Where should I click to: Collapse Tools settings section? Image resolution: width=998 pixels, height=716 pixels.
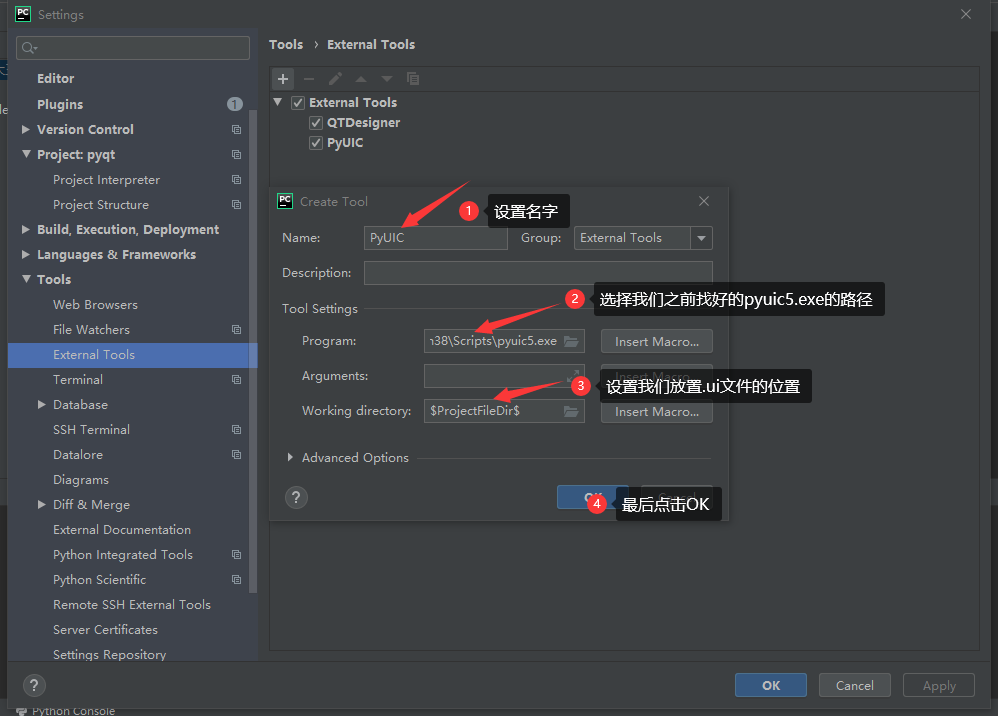(26, 279)
